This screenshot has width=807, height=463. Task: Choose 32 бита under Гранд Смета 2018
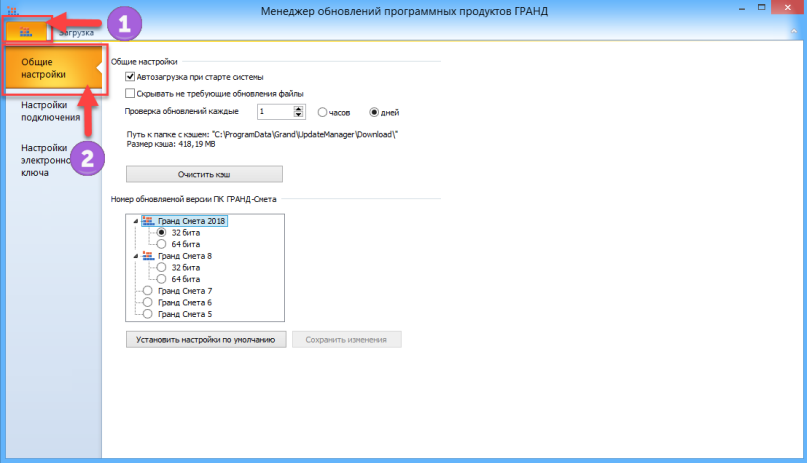click(162, 233)
